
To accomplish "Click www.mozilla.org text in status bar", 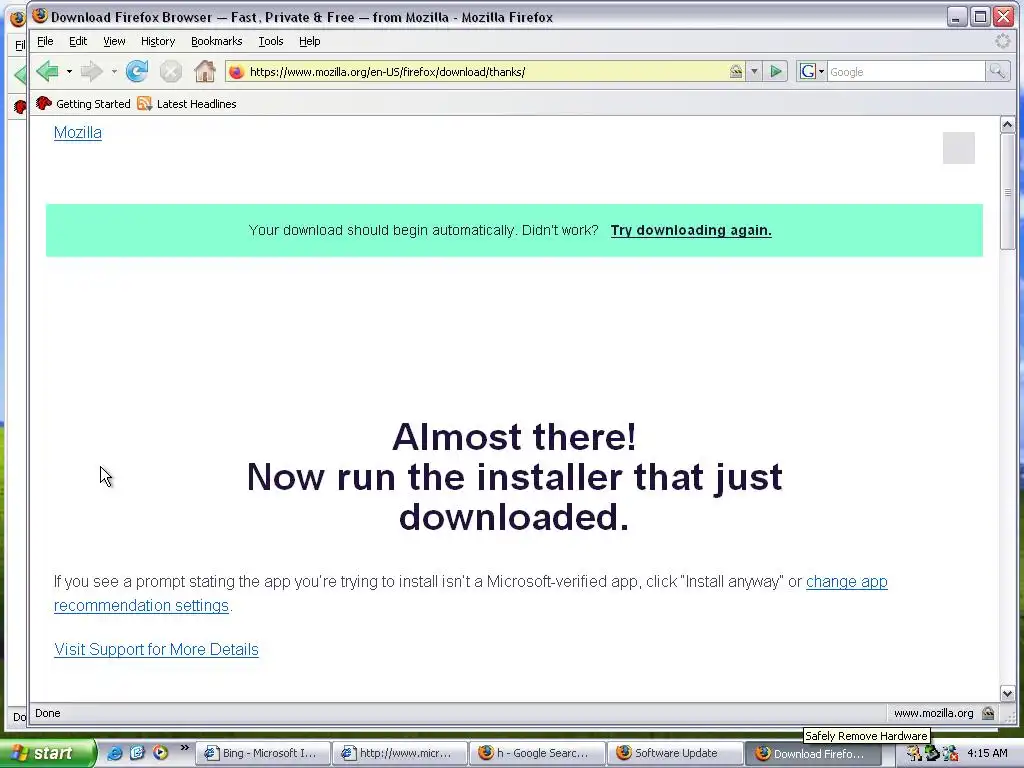I will 933,713.
